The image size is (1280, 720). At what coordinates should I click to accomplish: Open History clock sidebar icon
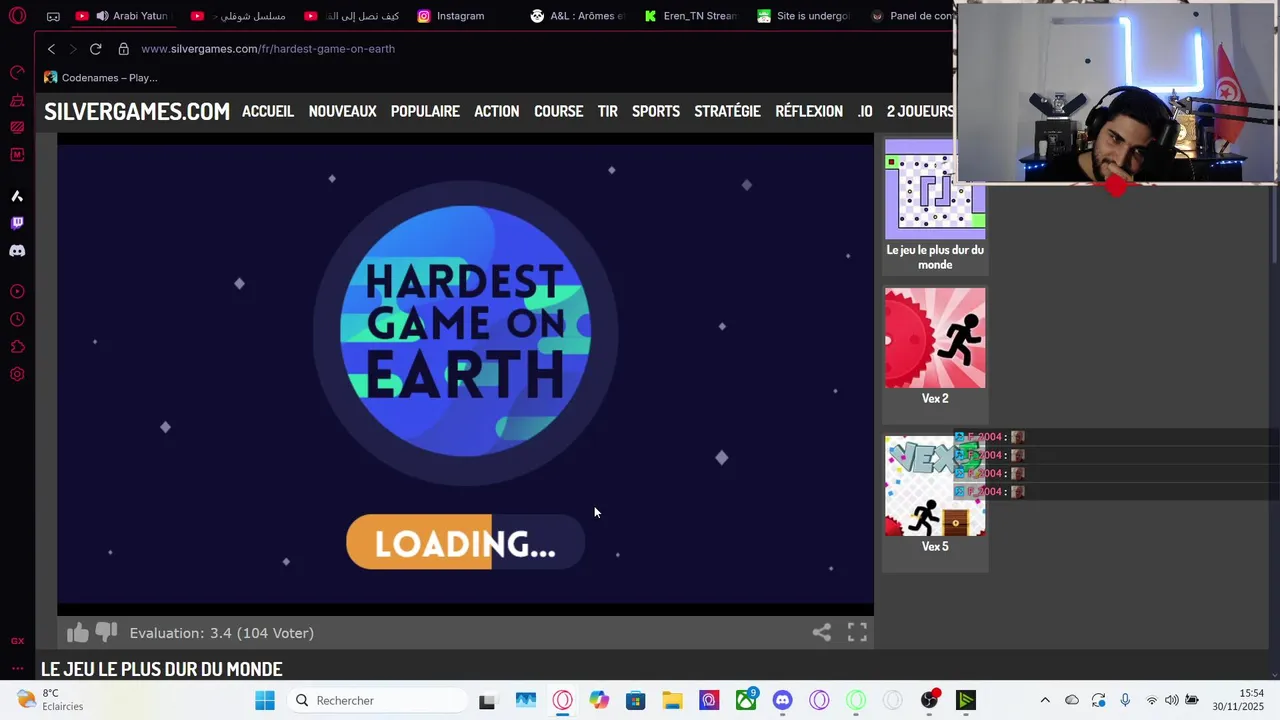point(17,320)
